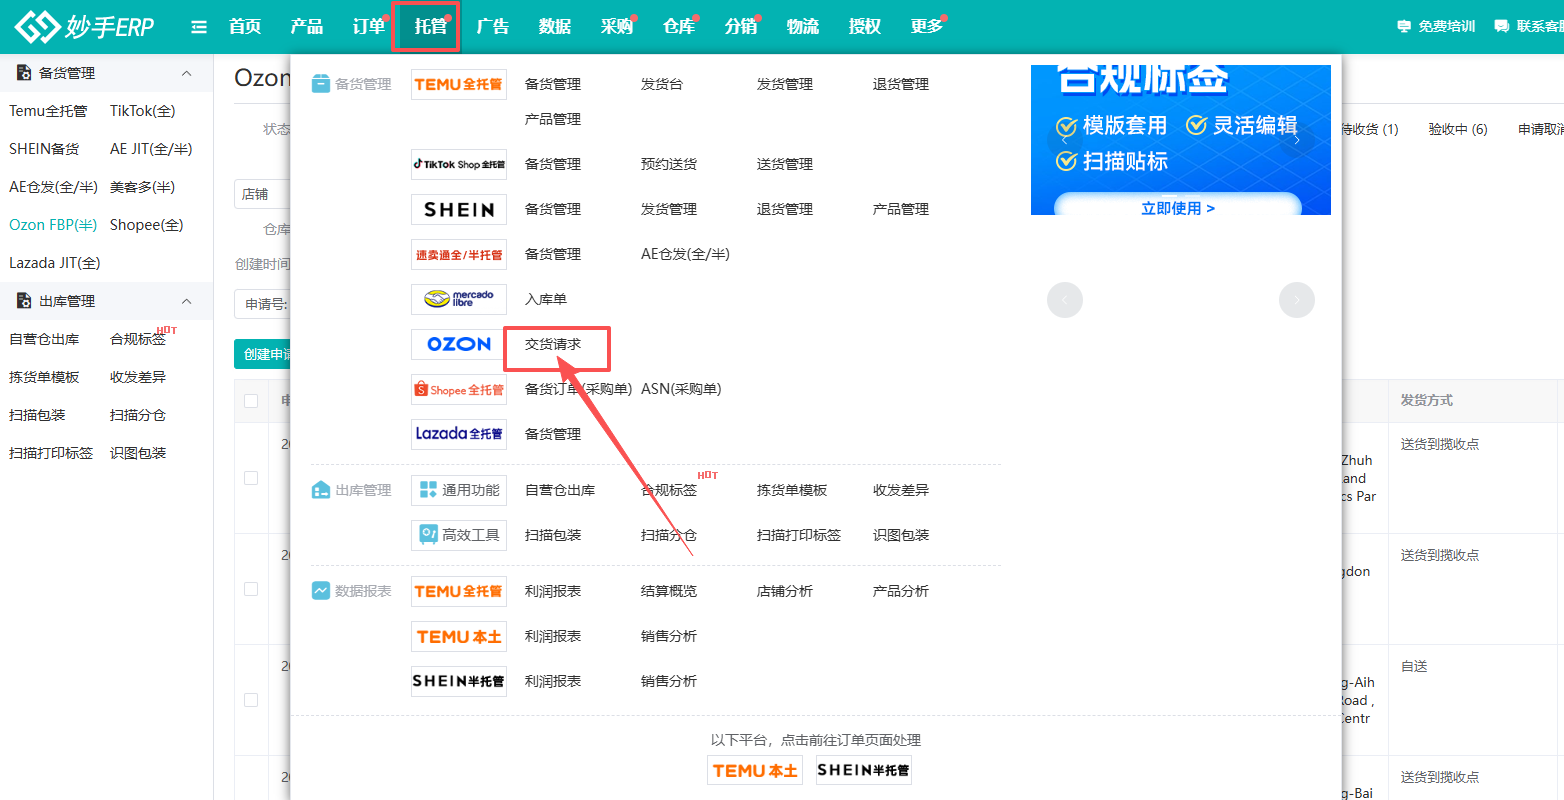Click the Lazada全托管 logo
Image resolution: width=1564 pixels, height=800 pixels.
pos(459,434)
